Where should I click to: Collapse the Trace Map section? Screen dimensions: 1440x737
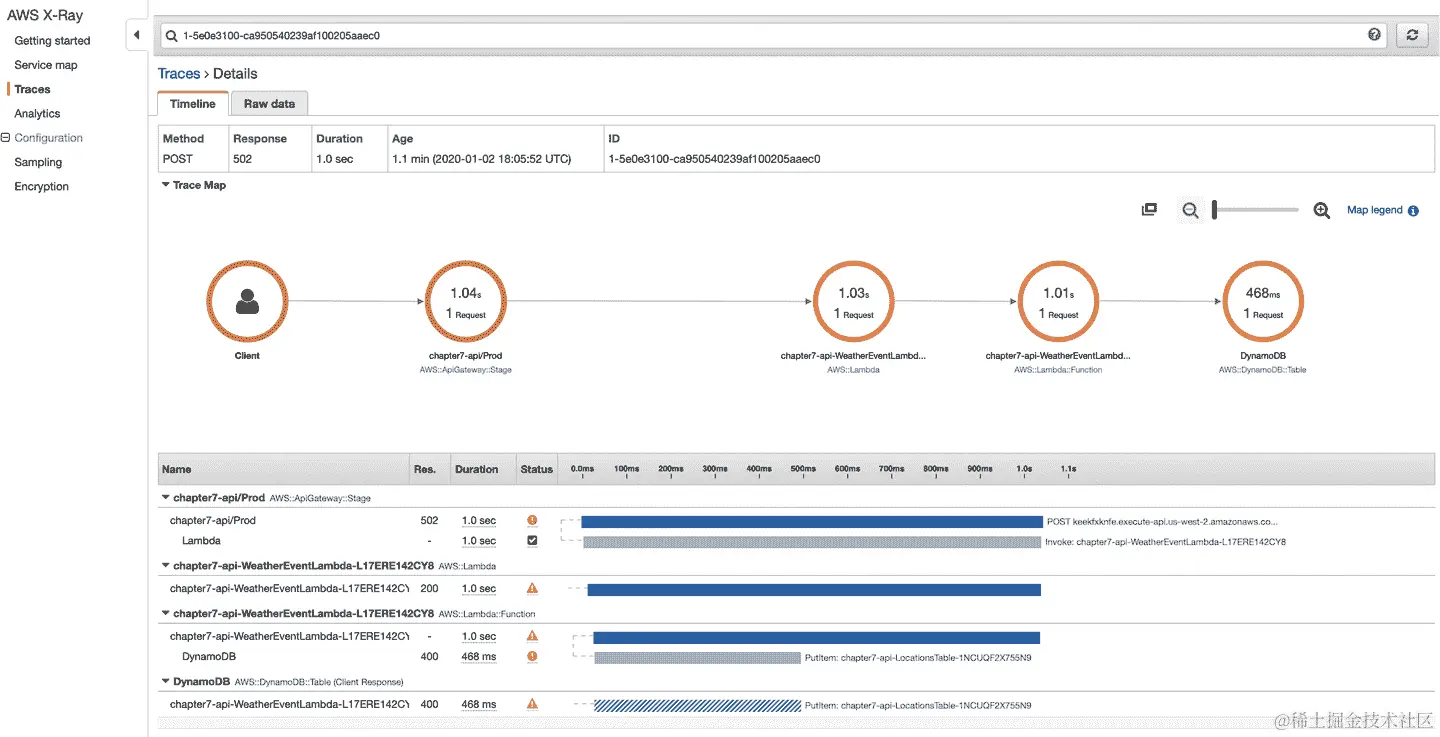pyautogui.click(x=165, y=185)
